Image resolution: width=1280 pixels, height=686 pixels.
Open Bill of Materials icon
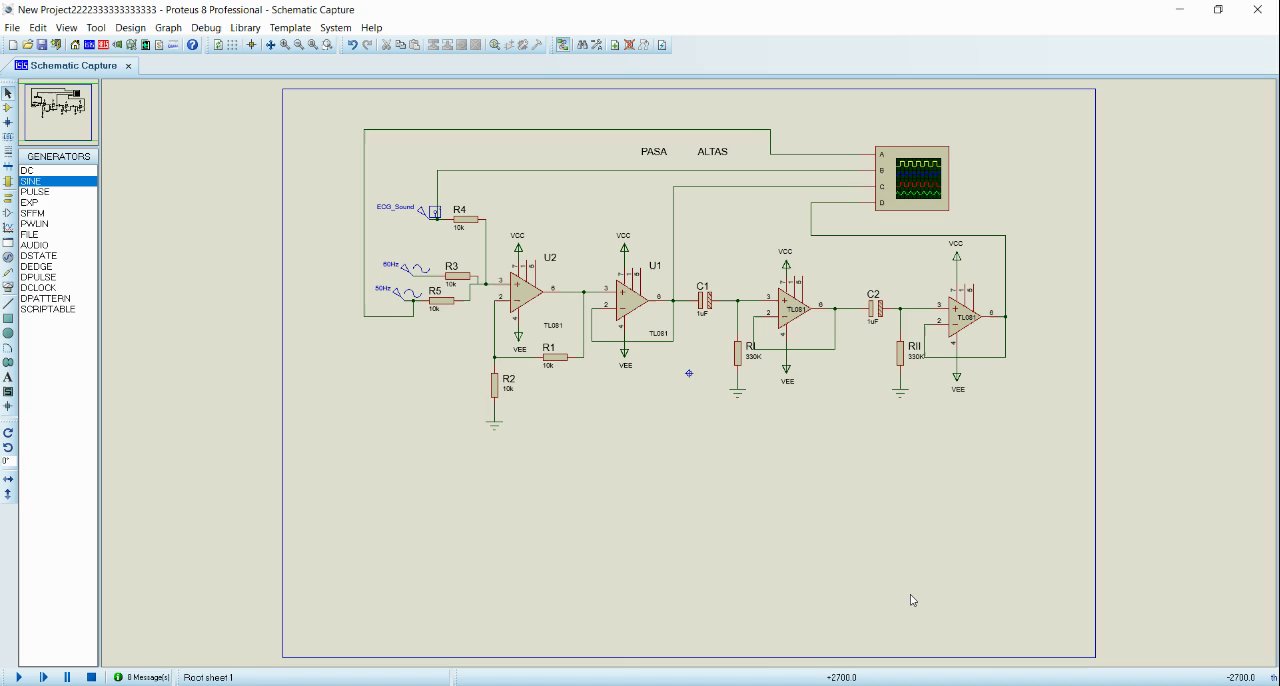coord(159,45)
